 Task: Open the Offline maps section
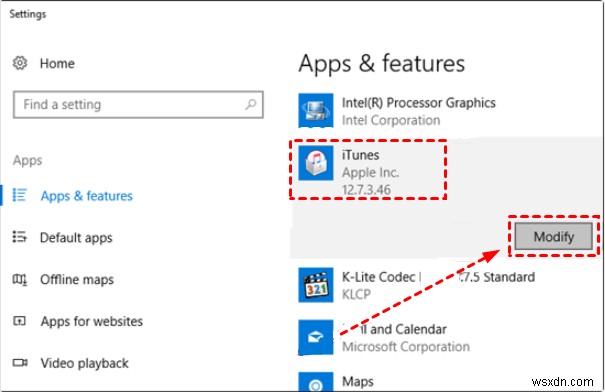click(x=77, y=279)
